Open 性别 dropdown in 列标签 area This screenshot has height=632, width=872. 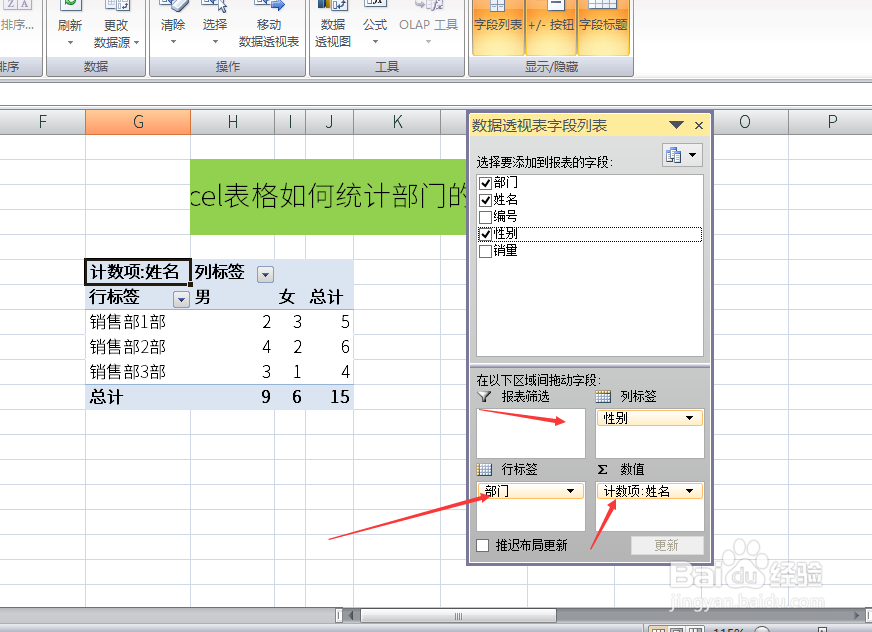[x=690, y=418]
